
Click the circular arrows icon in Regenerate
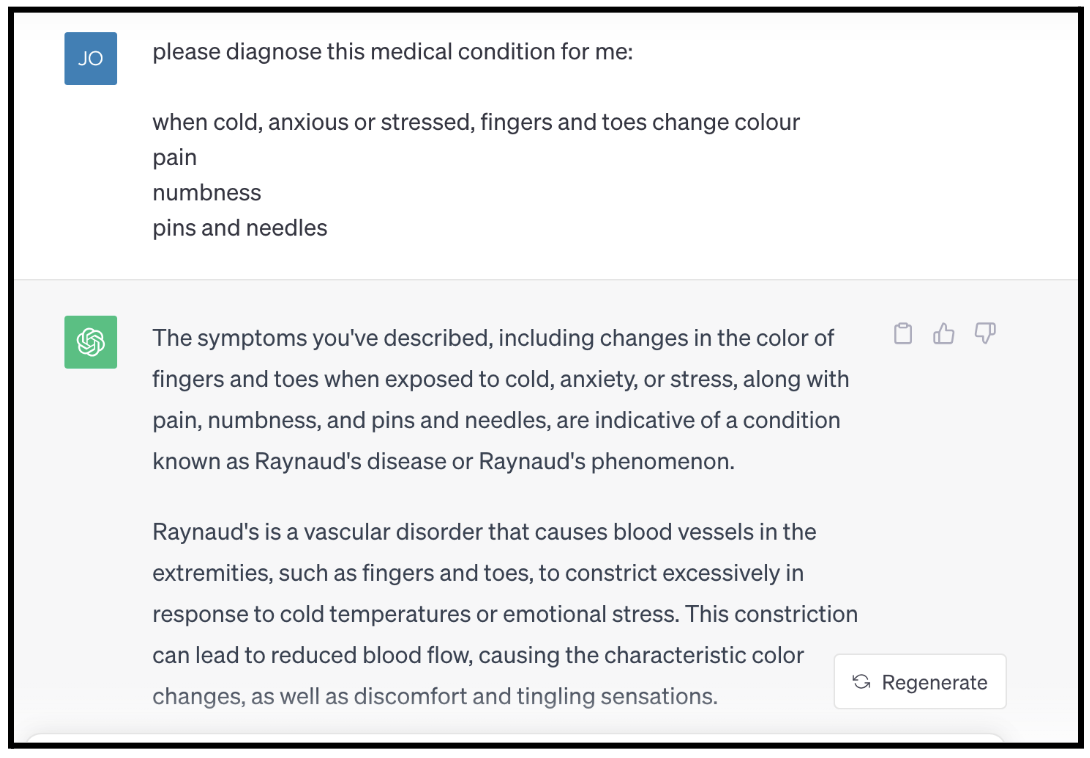coord(861,682)
